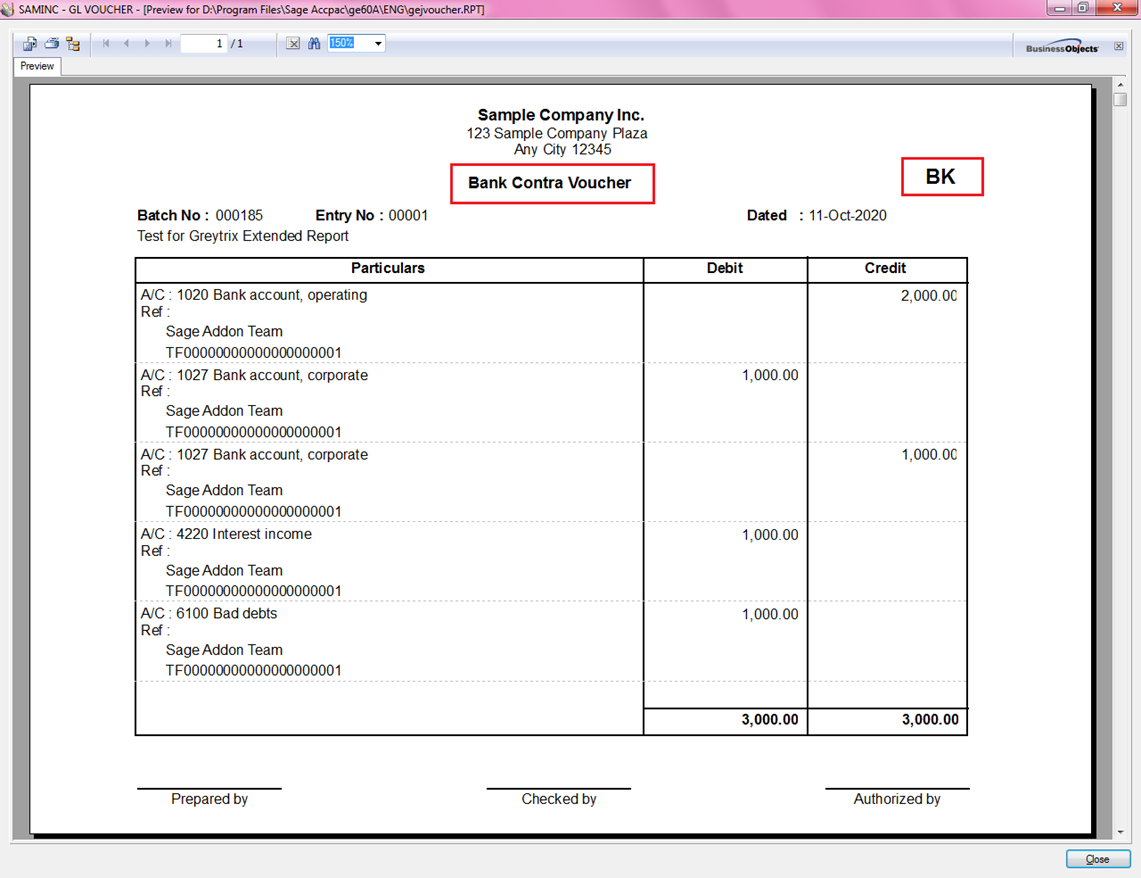Screen dimensions: 1141x878
Task: Close the window via title bar X
Action: [1117, 8]
